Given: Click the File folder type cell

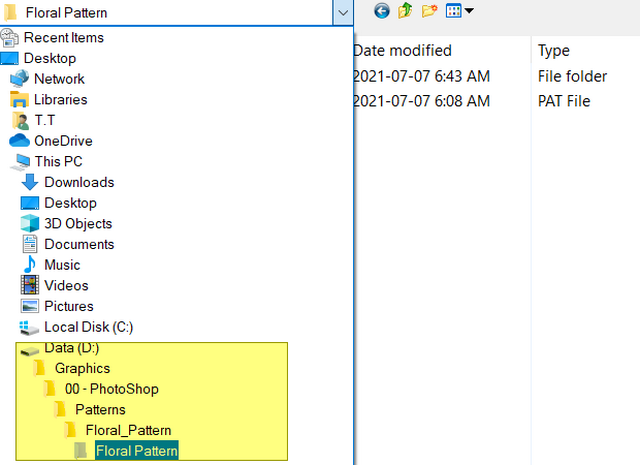Looking at the screenshot, I should [x=572, y=76].
